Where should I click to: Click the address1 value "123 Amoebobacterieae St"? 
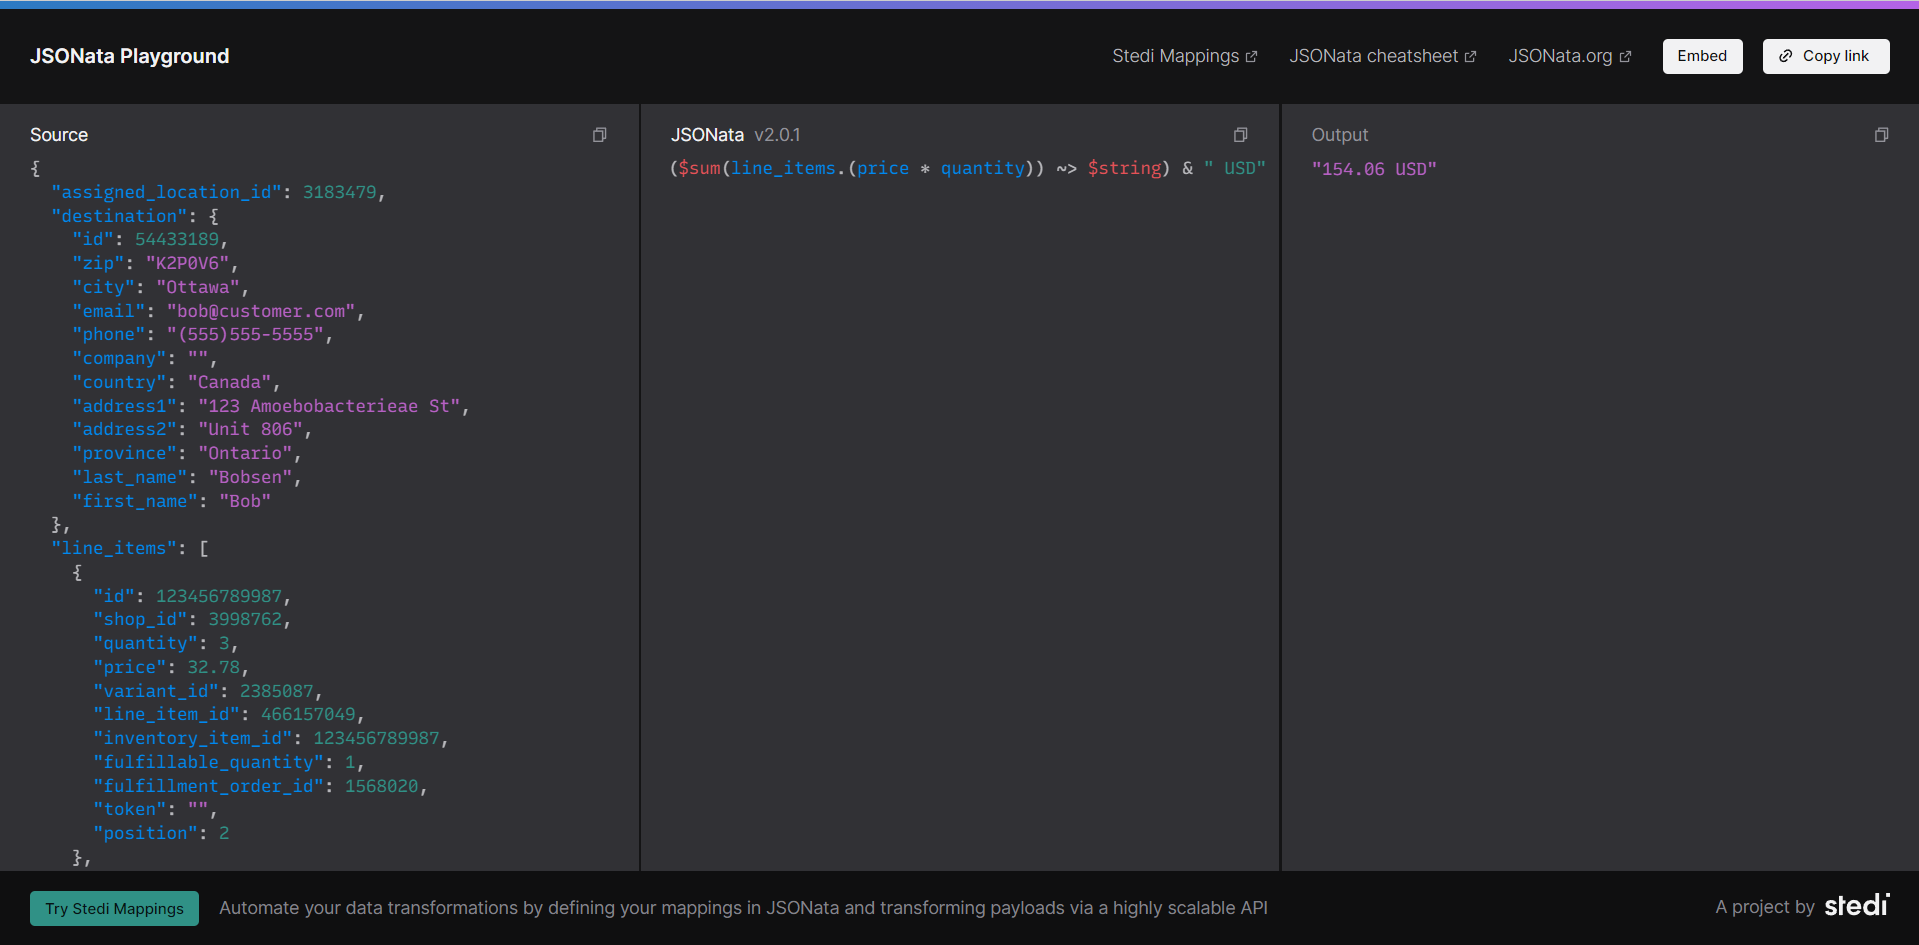pyautogui.click(x=330, y=406)
